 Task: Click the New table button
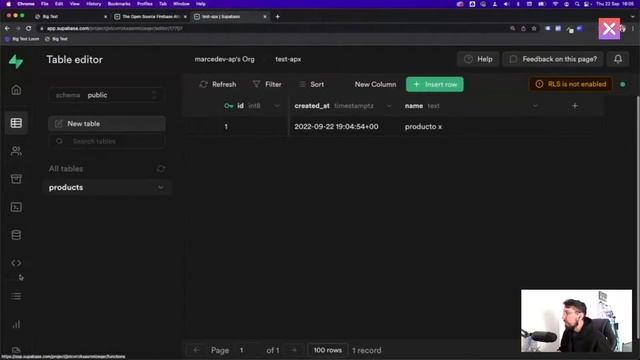tap(107, 124)
